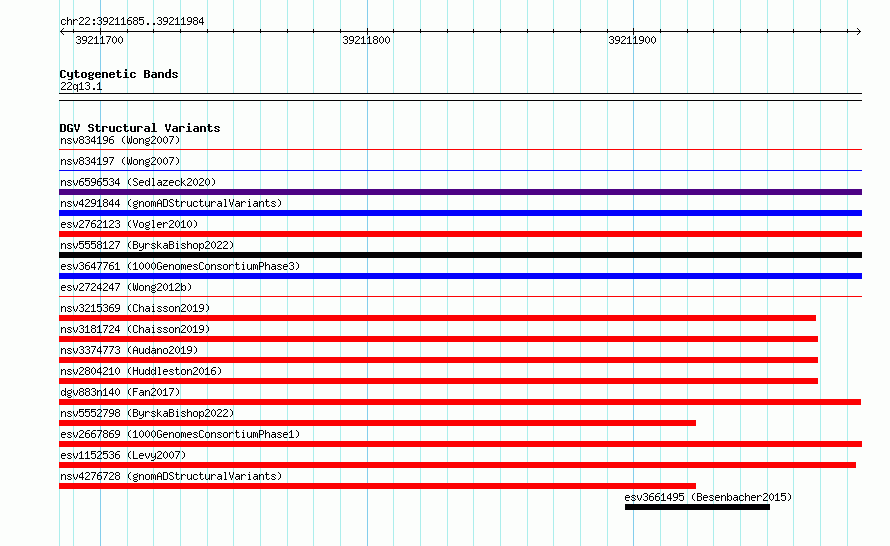Image resolution: width=890 pixels, height=546 pixels.
Task: Click the red bar for esv2762123
Action: click(460, 234)
